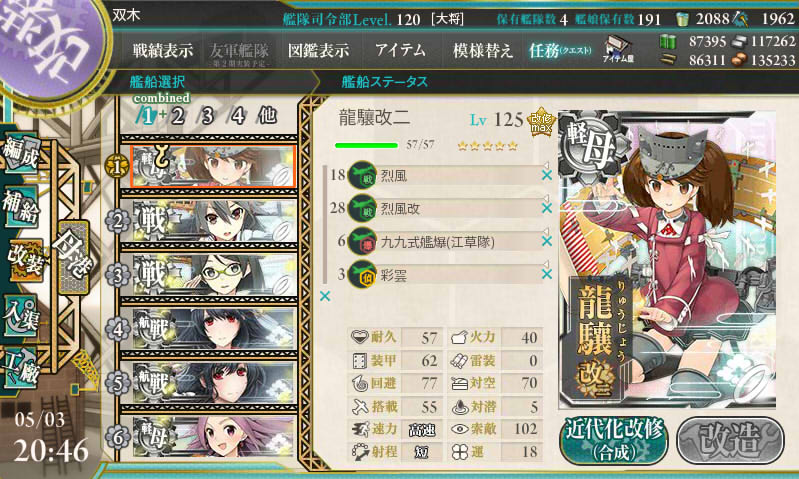Click the 近代化改修(合成) modernization button
The height and width of the screenshot is (479, 799).
tap(615, 440)
